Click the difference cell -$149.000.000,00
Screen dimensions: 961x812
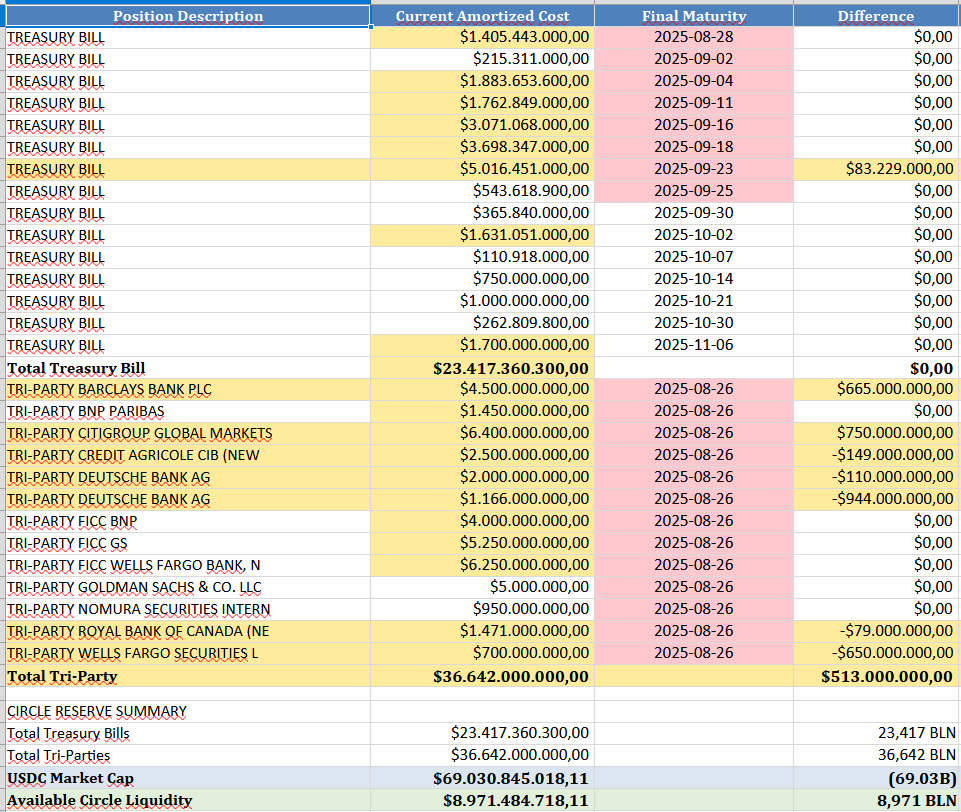point(876,456)
